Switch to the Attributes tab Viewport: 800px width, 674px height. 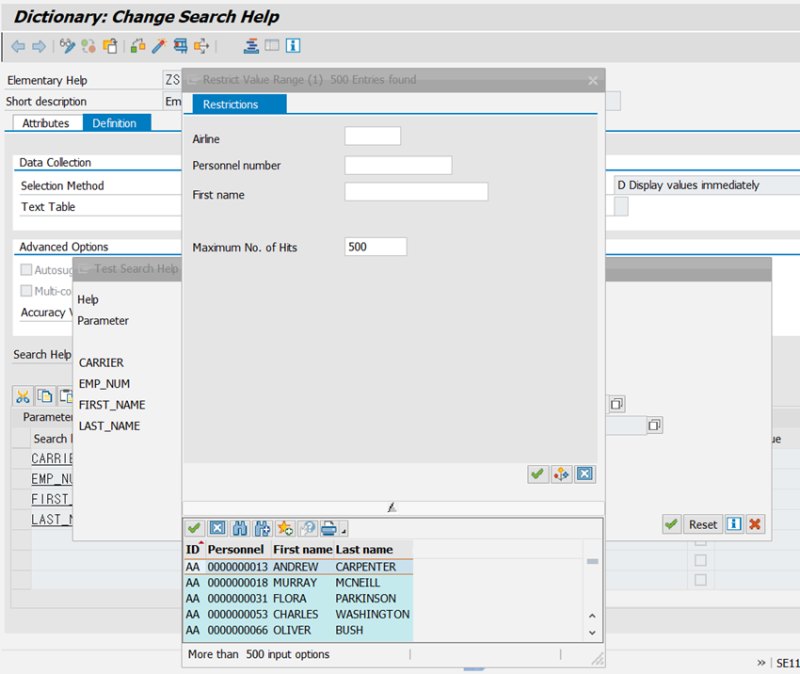46,123
